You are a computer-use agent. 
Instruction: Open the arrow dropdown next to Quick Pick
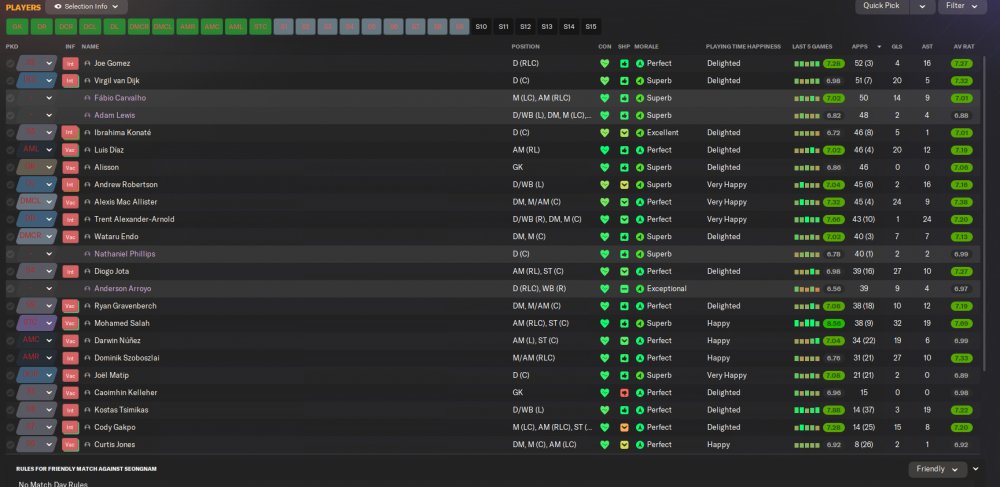point(922,6)
